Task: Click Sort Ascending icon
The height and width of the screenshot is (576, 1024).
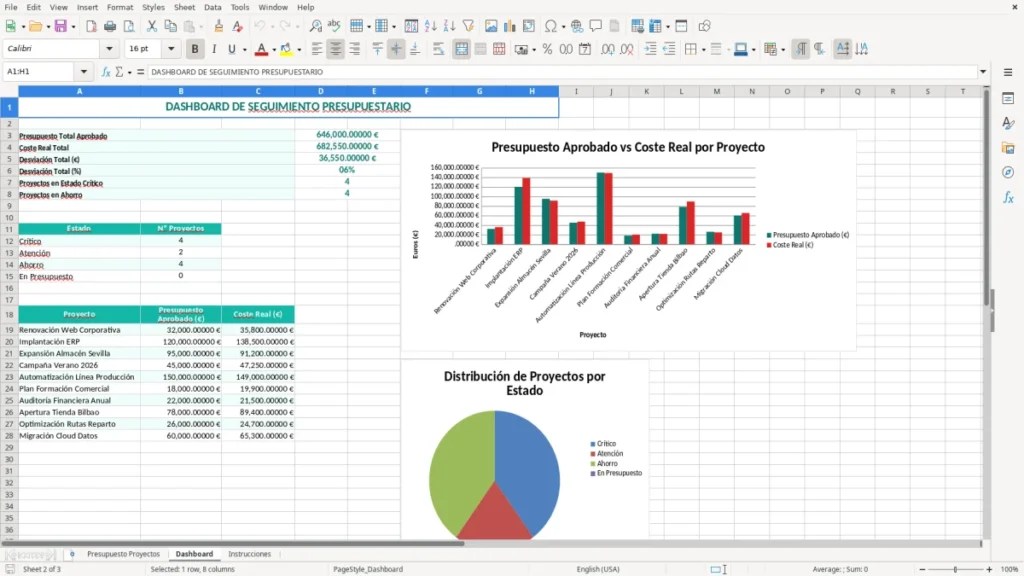Action: pyautogui.click(x=430, y=26)
